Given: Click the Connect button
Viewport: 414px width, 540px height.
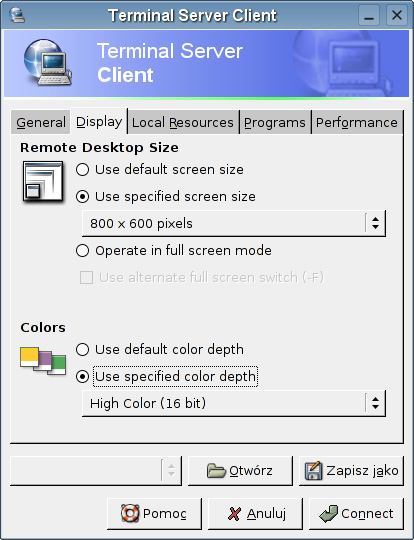Looking at the screenshot, I should coord(356,513).
